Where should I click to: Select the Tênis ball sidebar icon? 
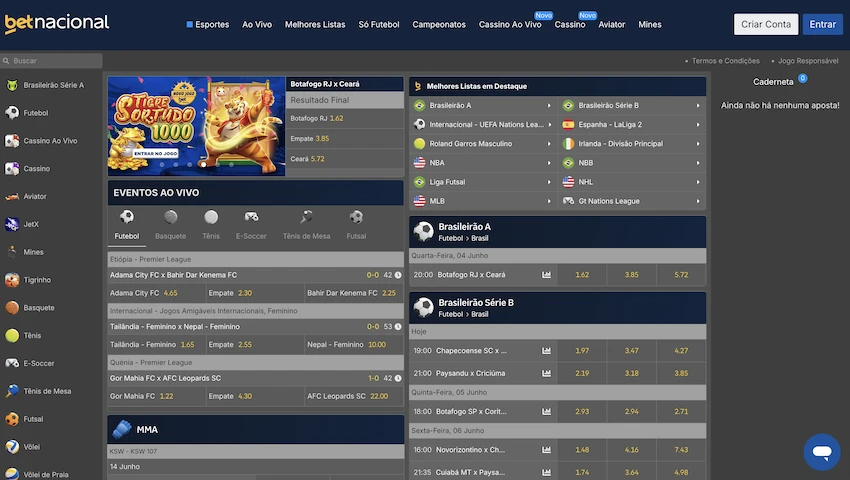pos(12,335)
